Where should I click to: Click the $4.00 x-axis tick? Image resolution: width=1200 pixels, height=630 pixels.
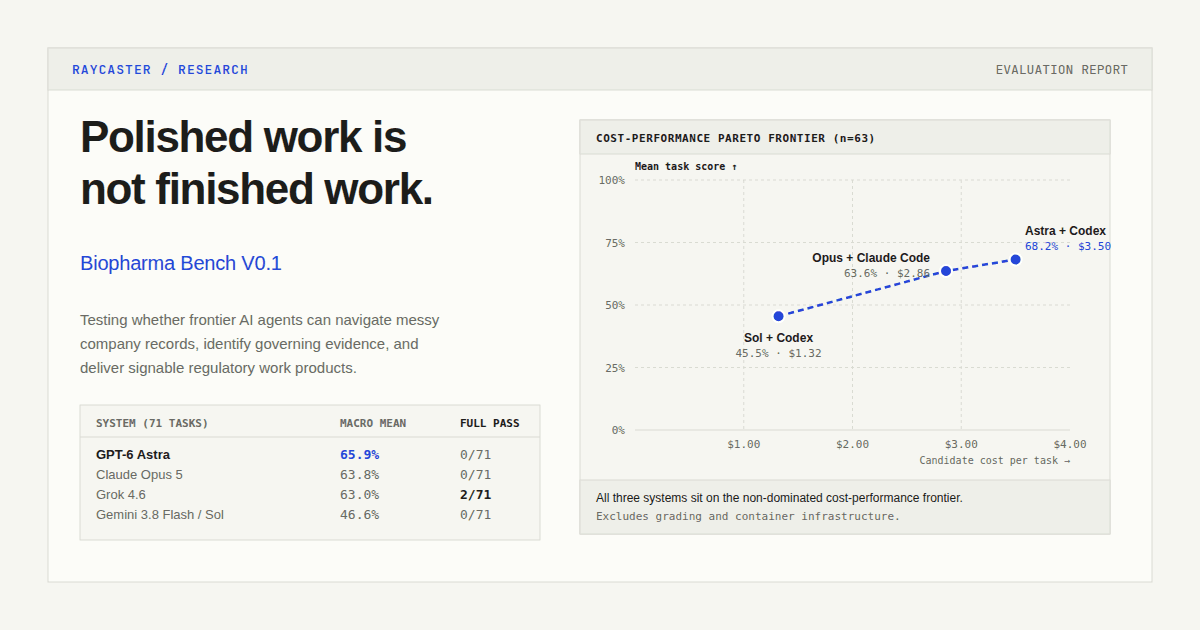pyautogui.click(x=1070, y=444)
